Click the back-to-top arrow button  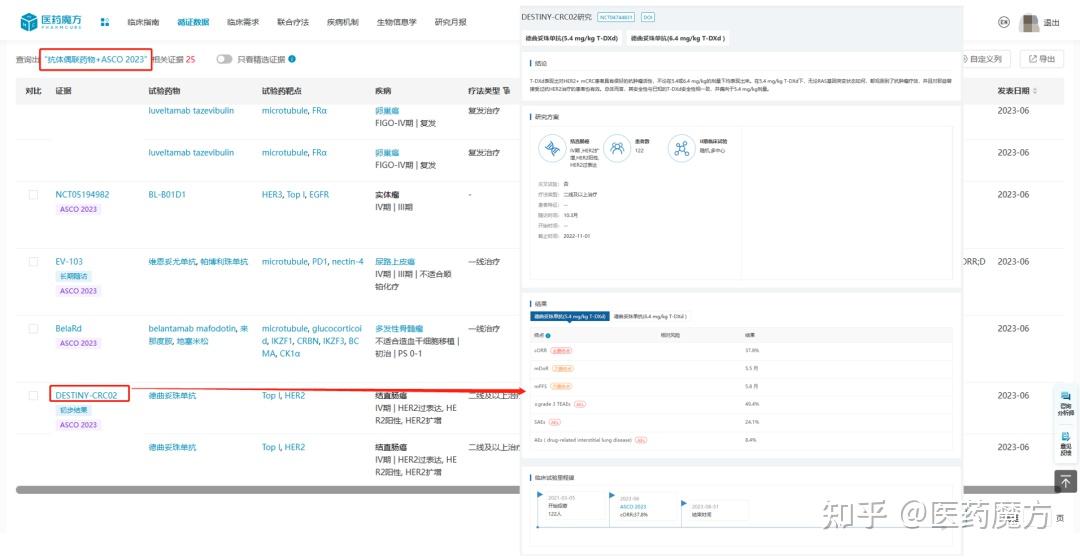(1065, 481)
